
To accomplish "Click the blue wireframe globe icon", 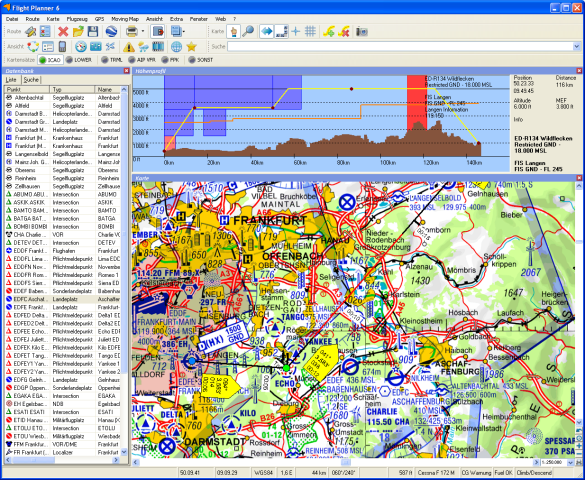I will tap(176, 47).
